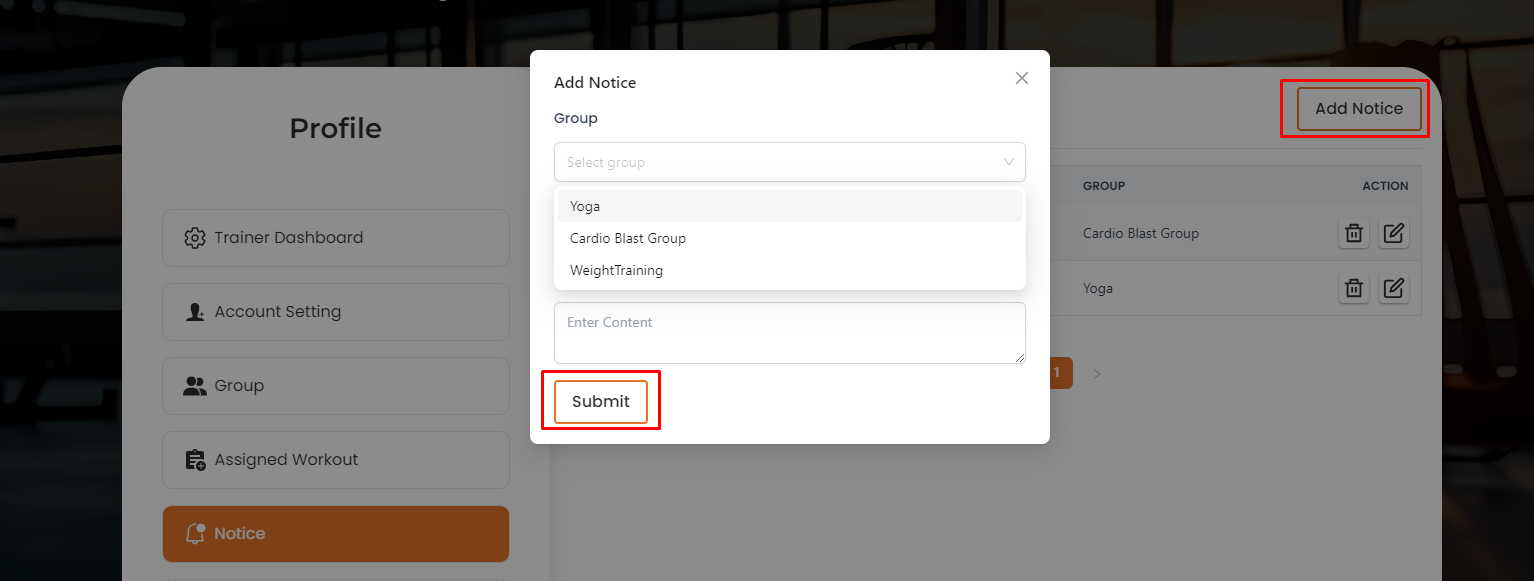The image size is (1534, 581).
Task: Click the Enter Content text area
Action: click(789, 333)
